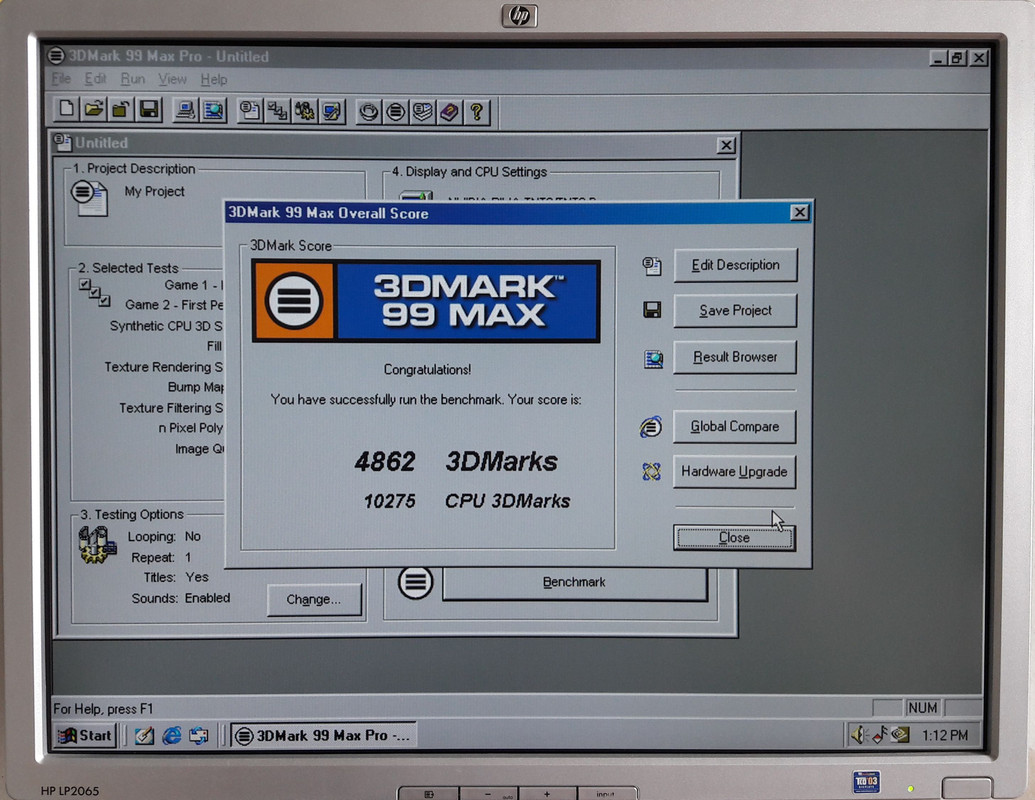Click the round 3DMark logo toolbar icon
1035x800 pixels.
click(395, 112)
